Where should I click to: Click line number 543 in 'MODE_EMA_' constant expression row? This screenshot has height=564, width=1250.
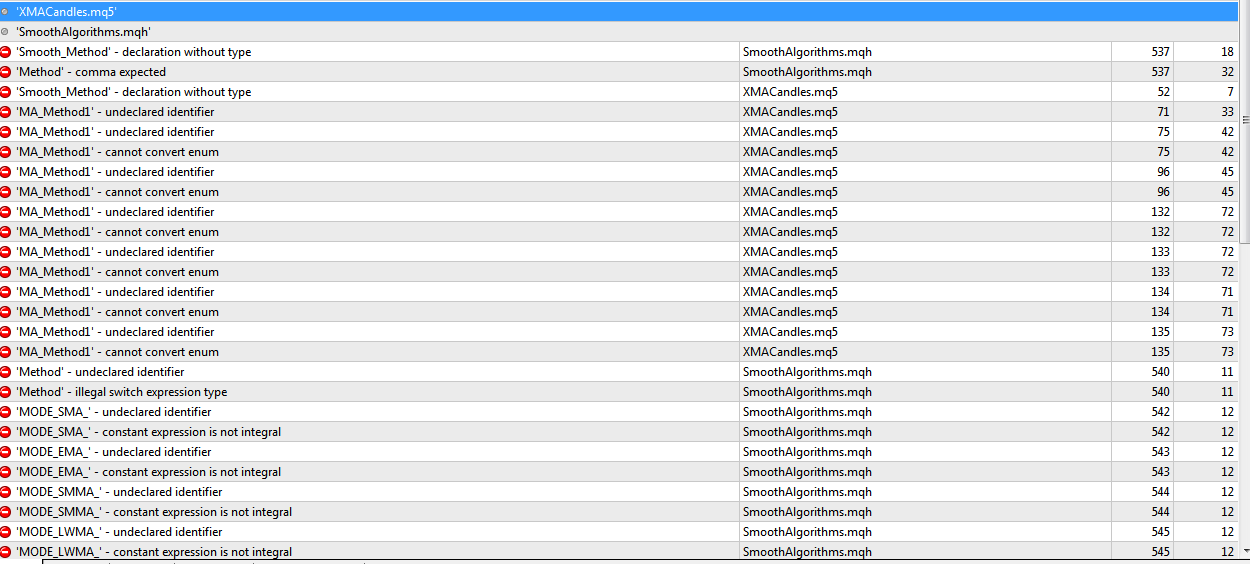point(1160,471)
